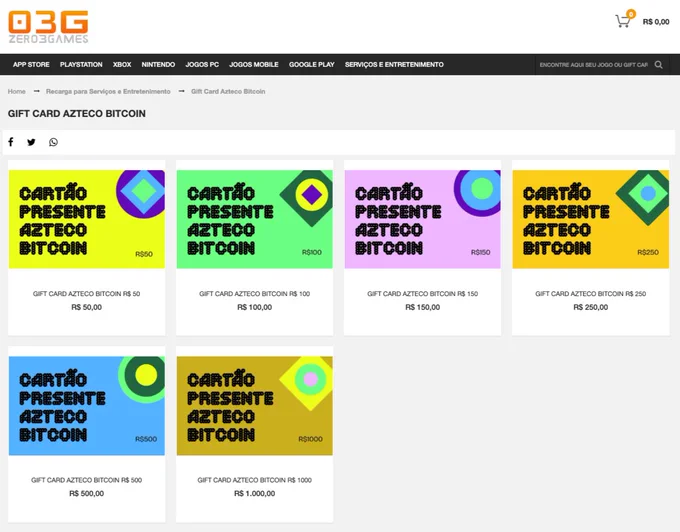Open the Nintendo menu
The image size is (680, 532).
(158, 65)
